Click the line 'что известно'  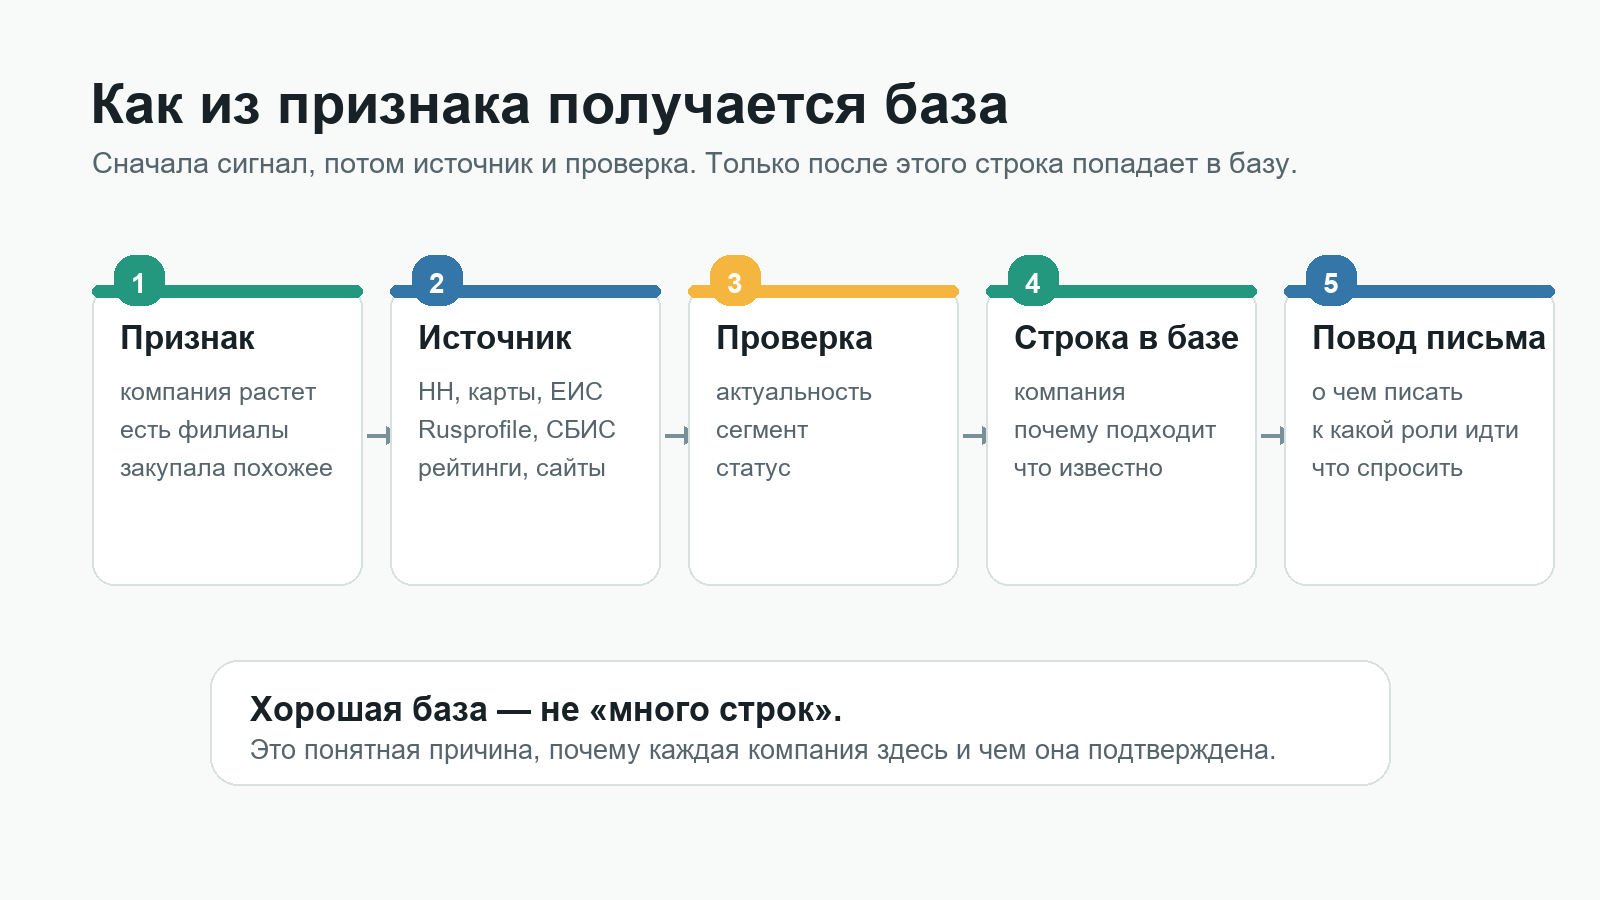tap(1088, 468)
